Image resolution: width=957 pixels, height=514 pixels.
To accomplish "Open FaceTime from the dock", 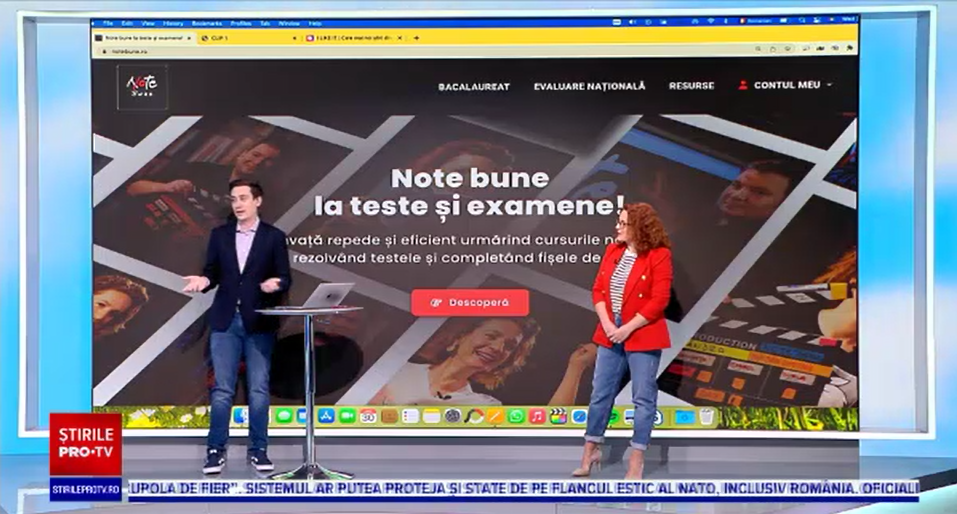I will [347, 416].
